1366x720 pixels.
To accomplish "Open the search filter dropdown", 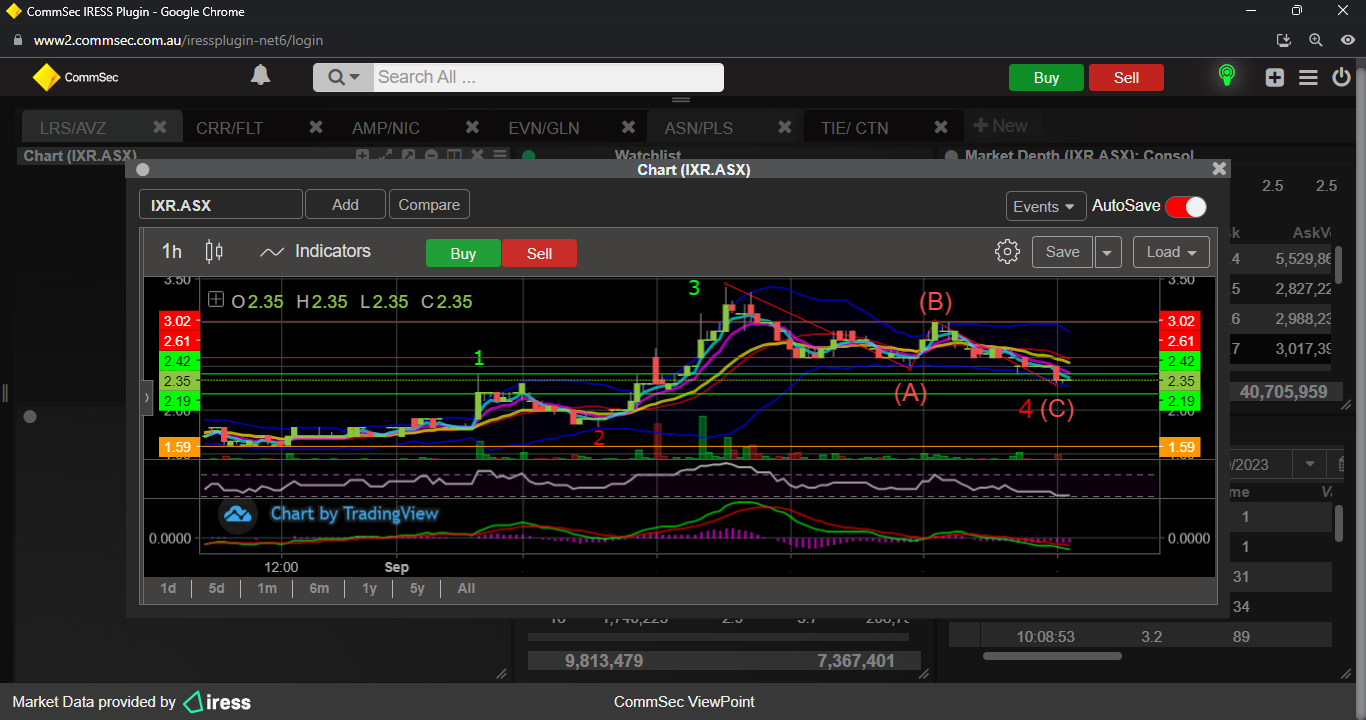I will (x=343, y=77).
